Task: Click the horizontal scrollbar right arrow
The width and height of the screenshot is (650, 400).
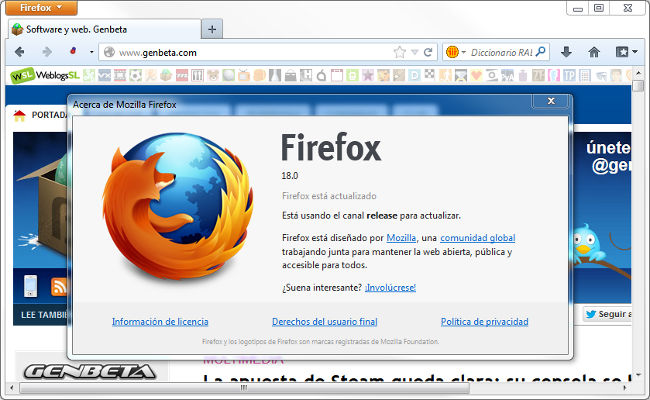Action: tap(625, 388)
